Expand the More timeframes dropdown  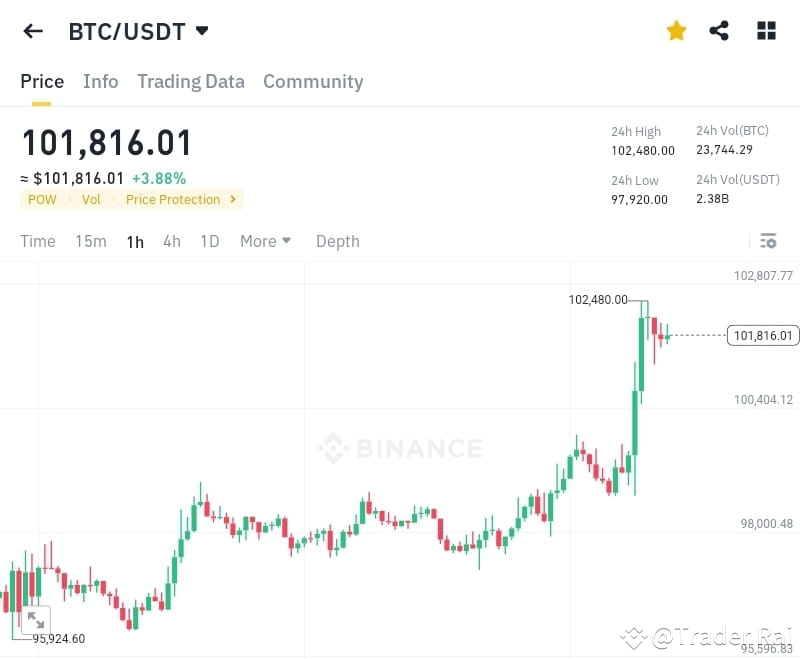pos(265,241)
